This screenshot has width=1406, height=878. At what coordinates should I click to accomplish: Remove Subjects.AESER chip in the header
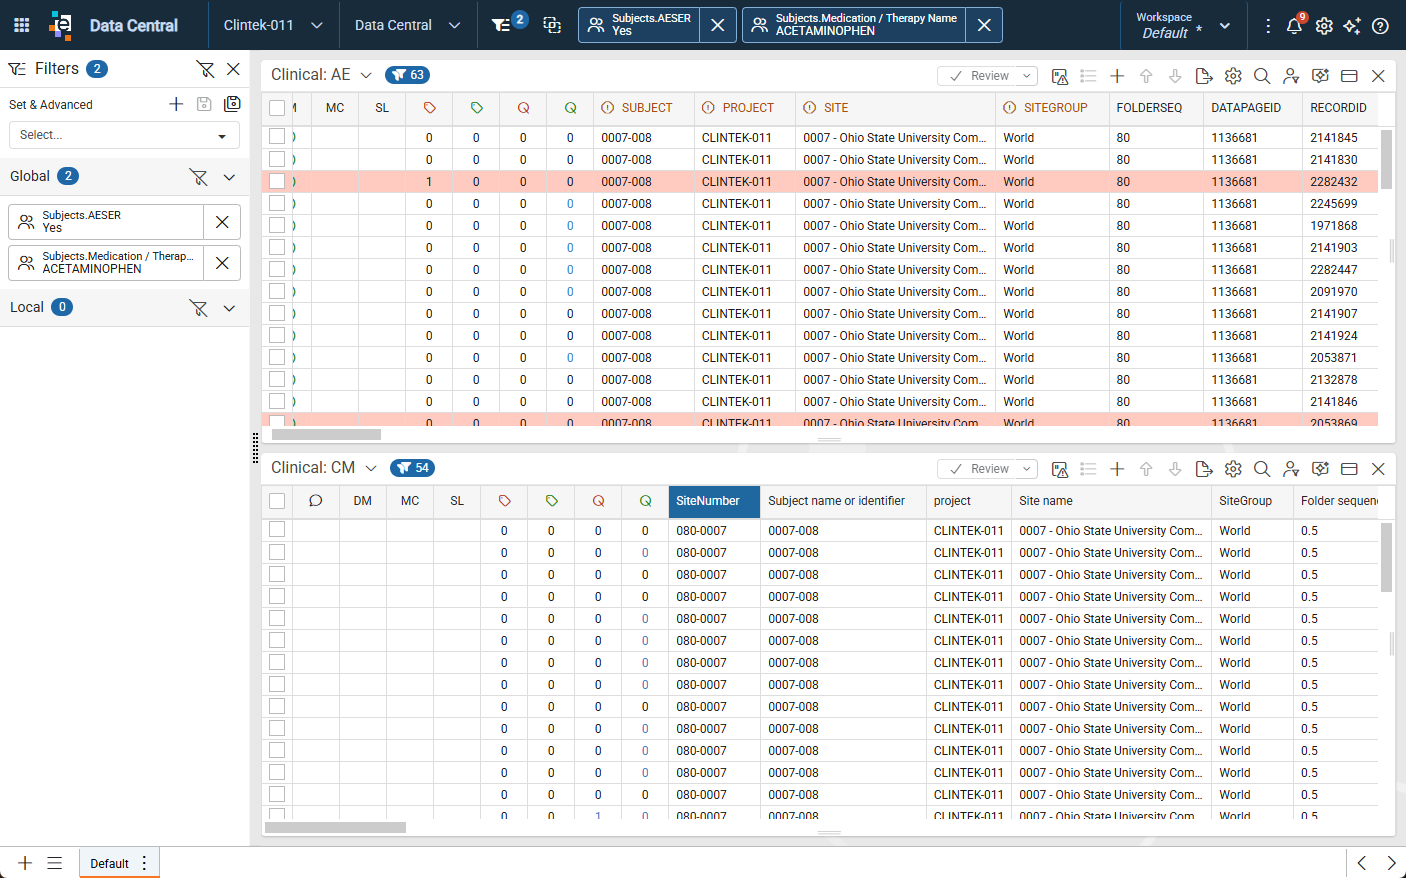point(718,25)
